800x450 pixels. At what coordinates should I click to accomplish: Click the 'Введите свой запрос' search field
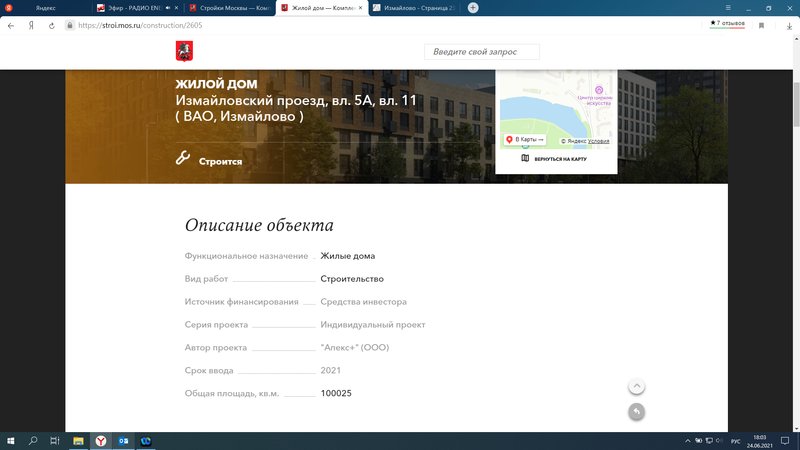[482, 52]
